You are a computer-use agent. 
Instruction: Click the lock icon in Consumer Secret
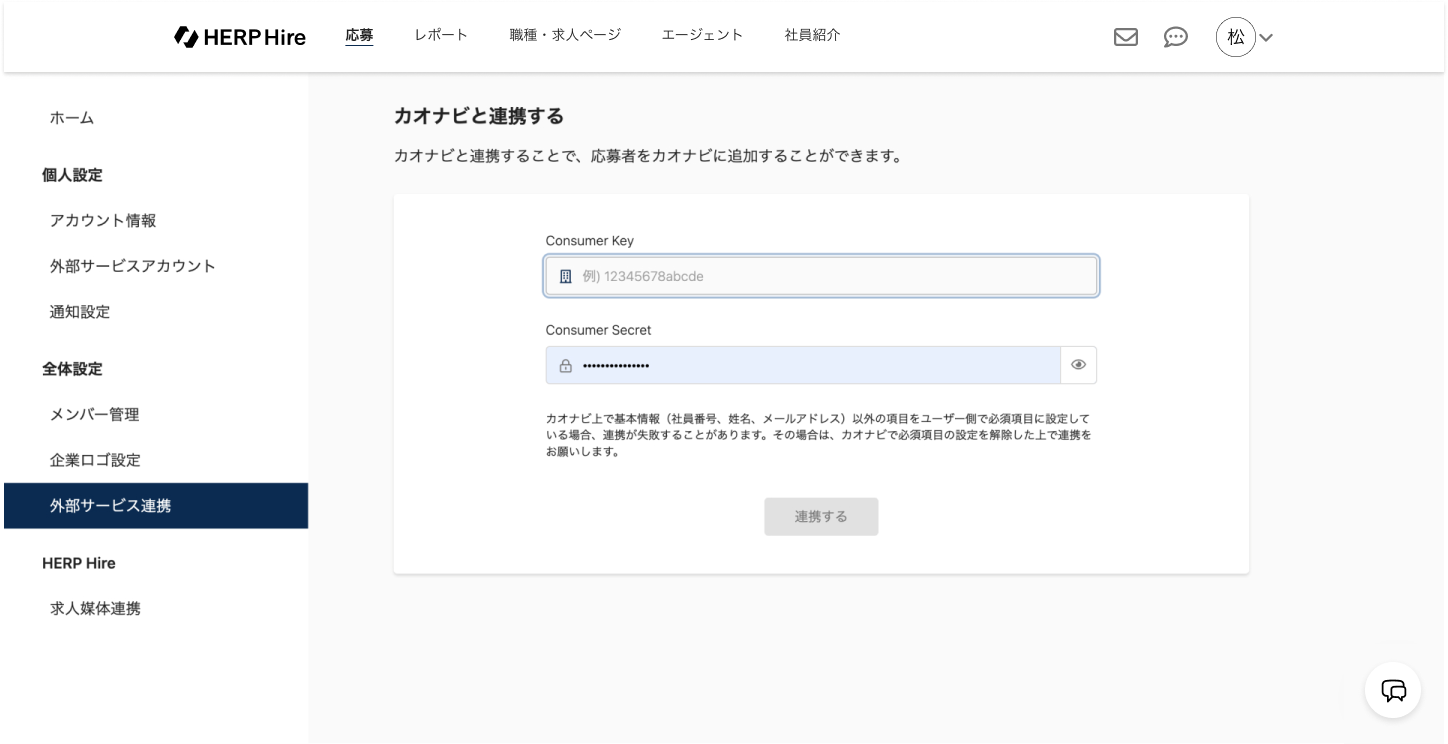point(566,366)
